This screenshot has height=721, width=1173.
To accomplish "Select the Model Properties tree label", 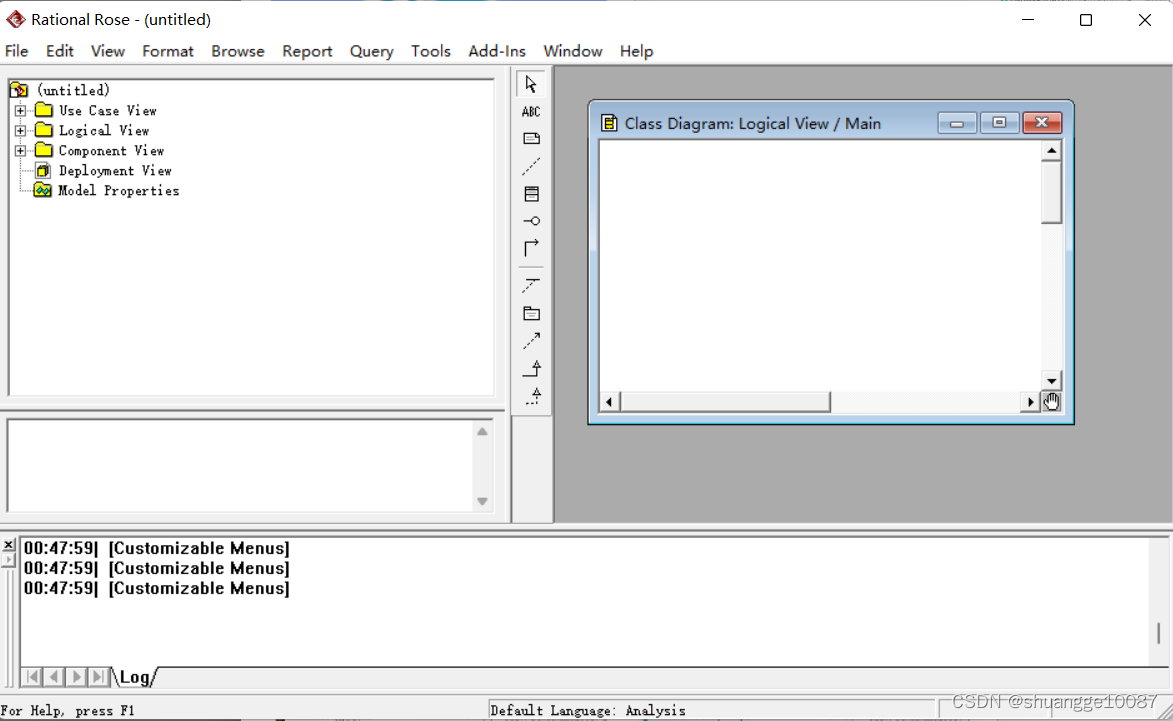I will 119,191.
